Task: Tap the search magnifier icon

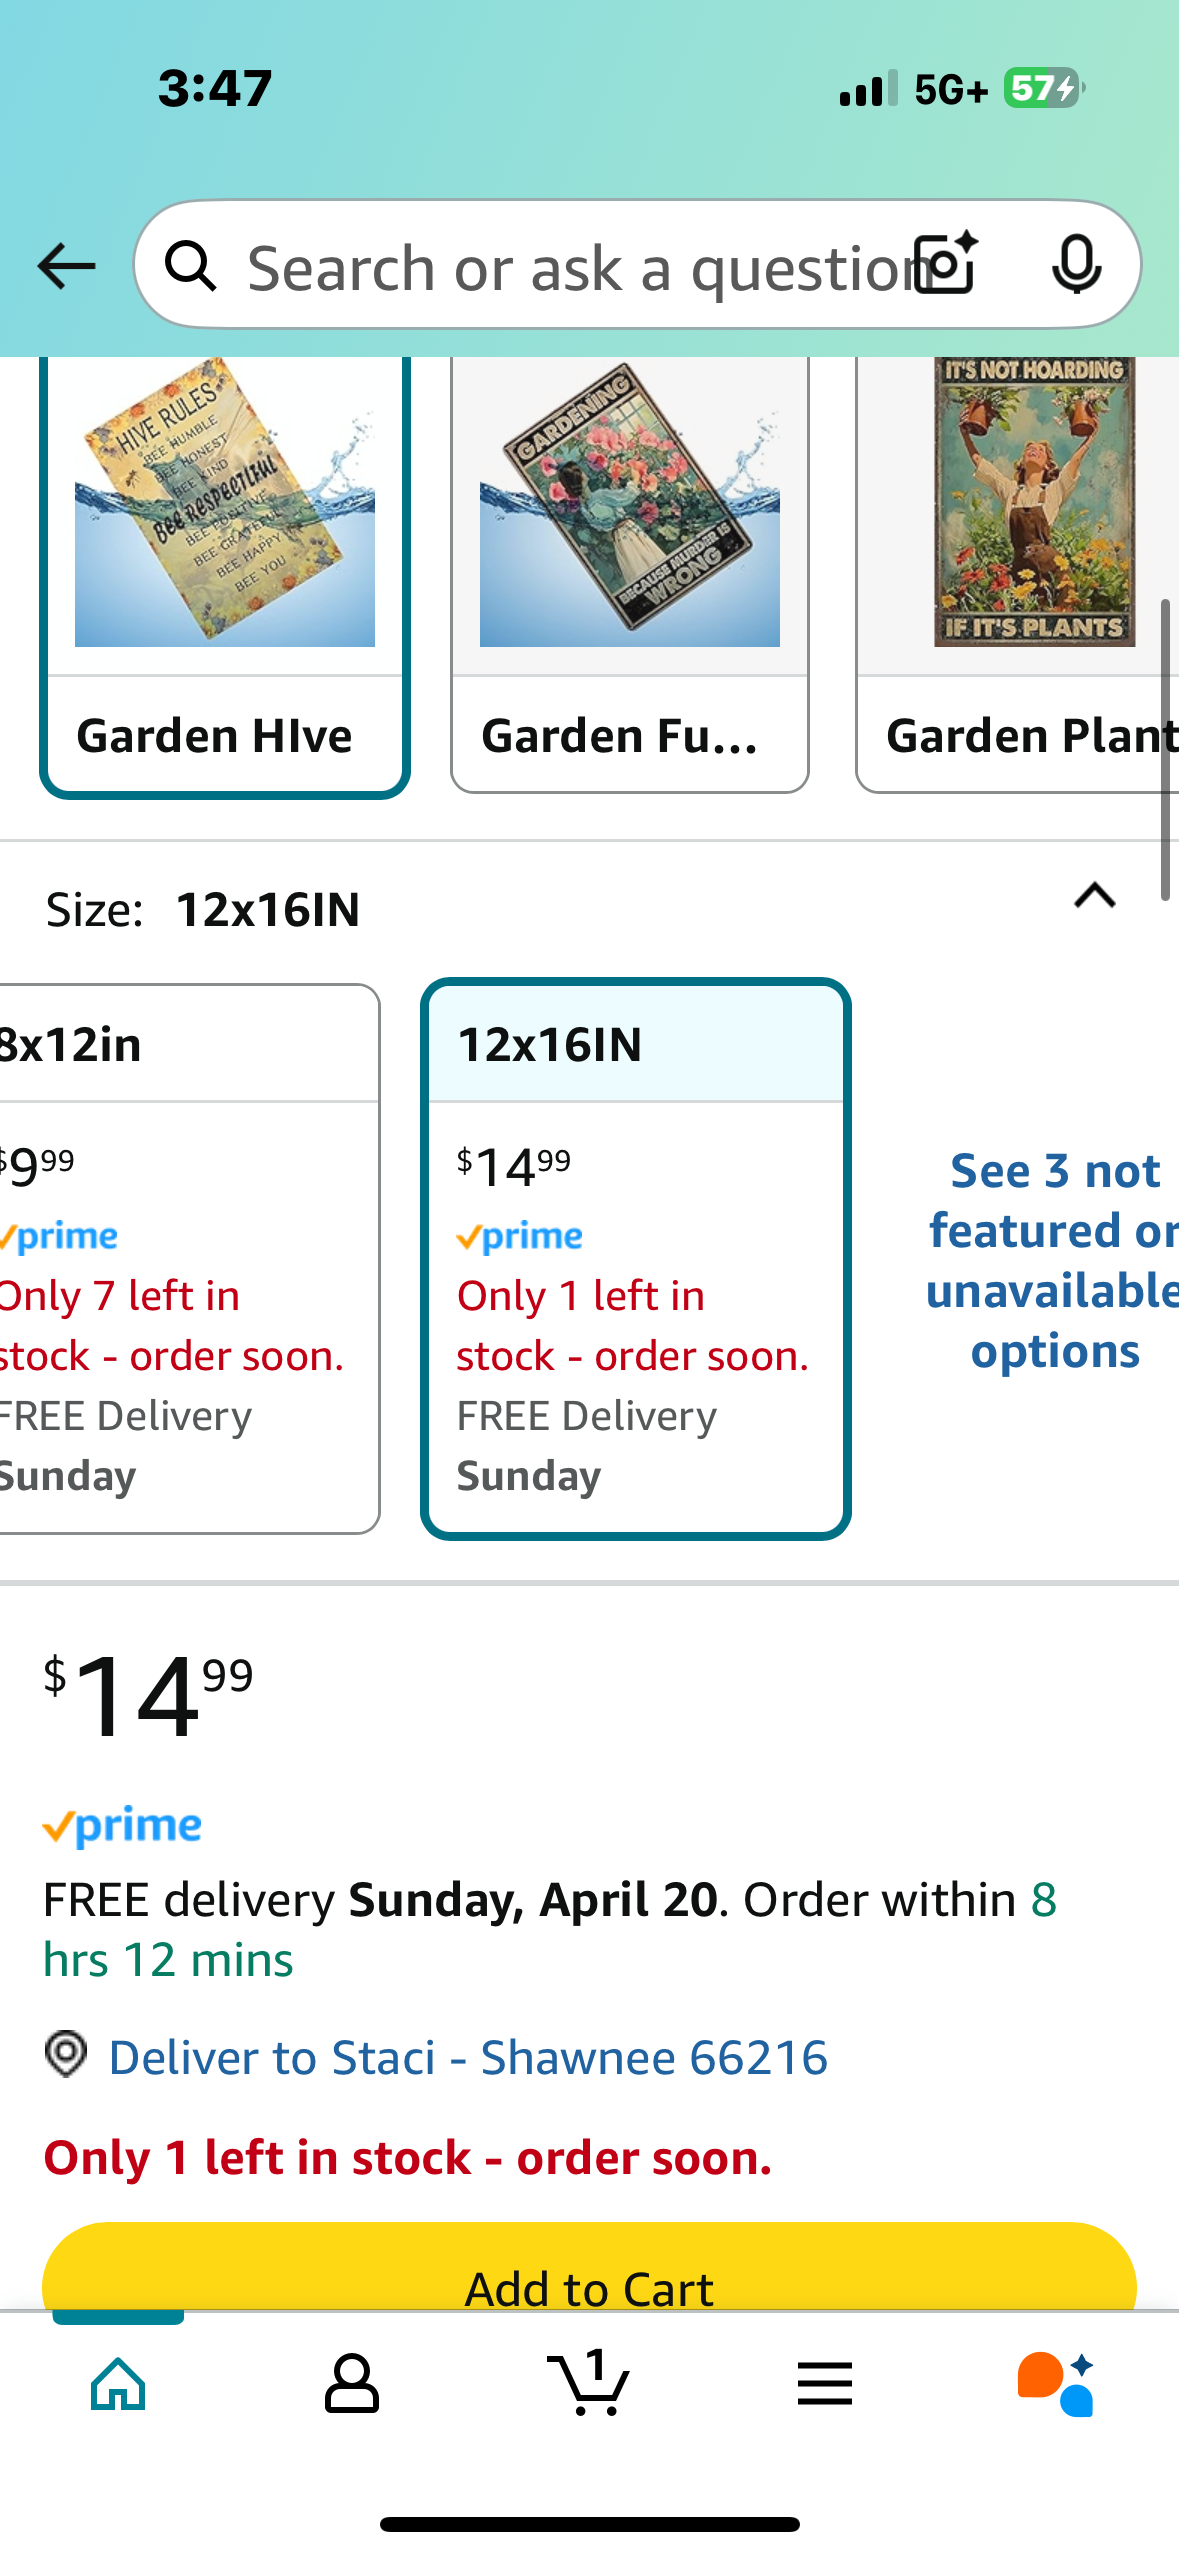Action: (190, 266)
